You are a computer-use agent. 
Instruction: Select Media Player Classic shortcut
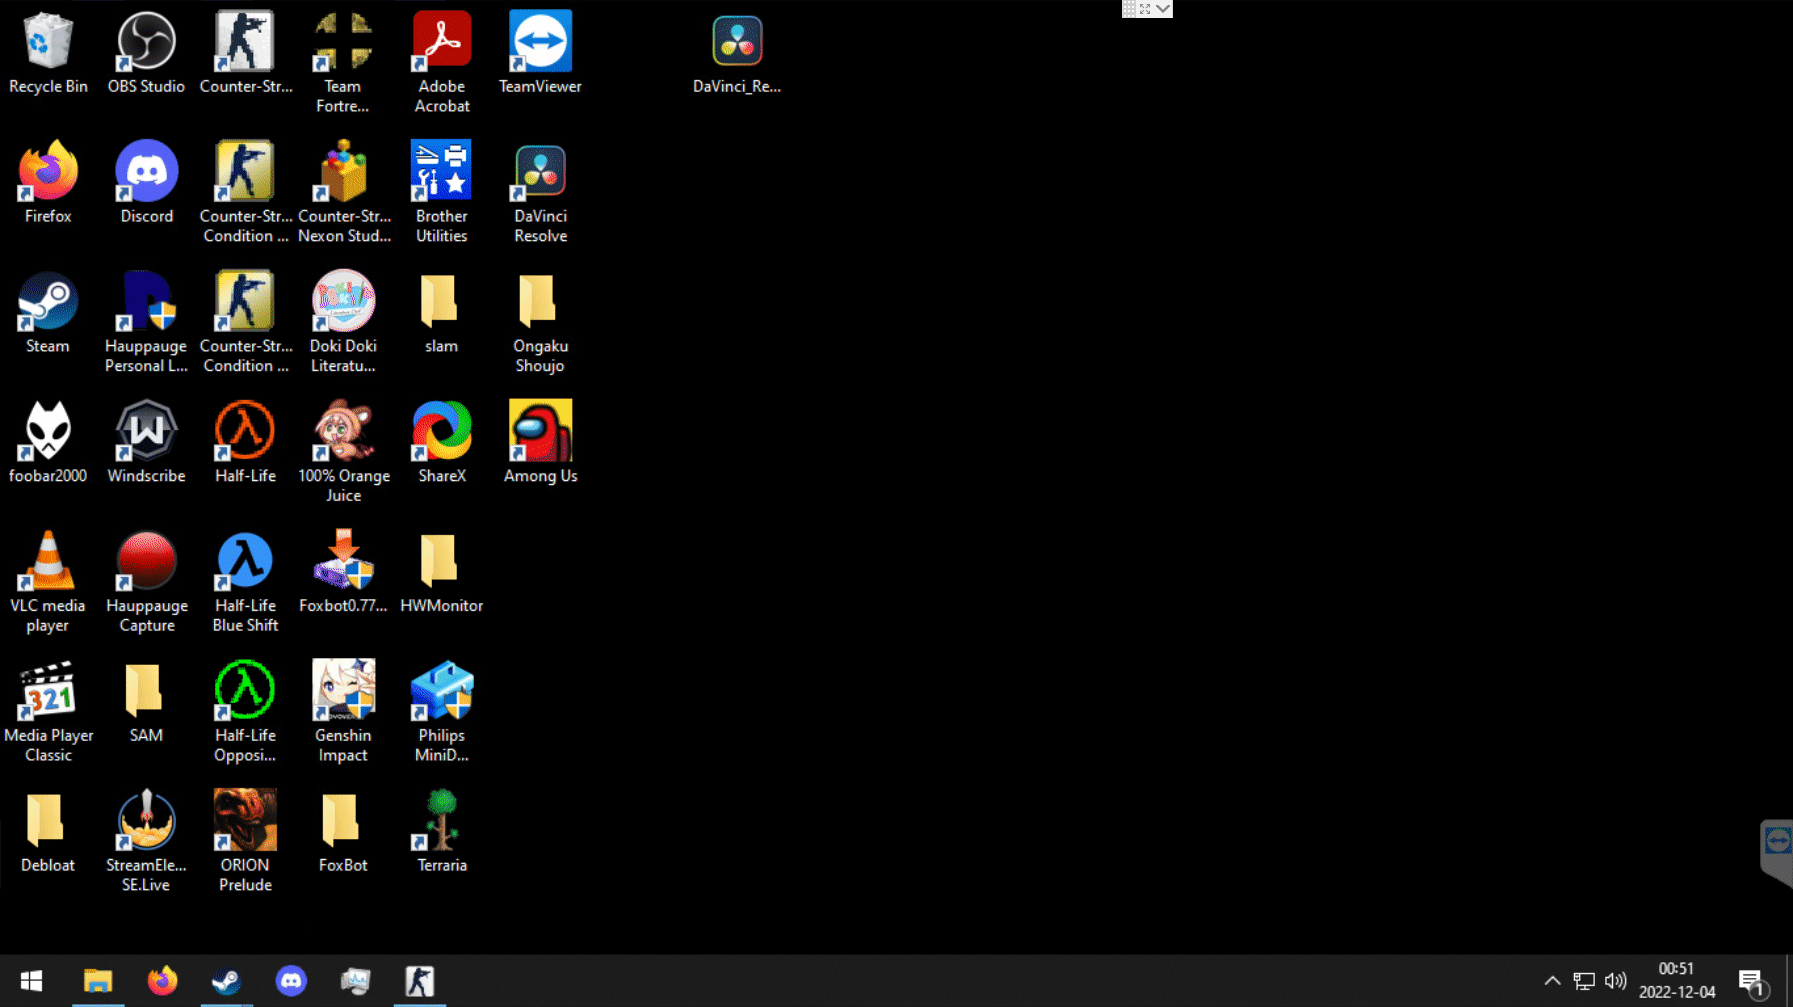[x=48, y=713]
